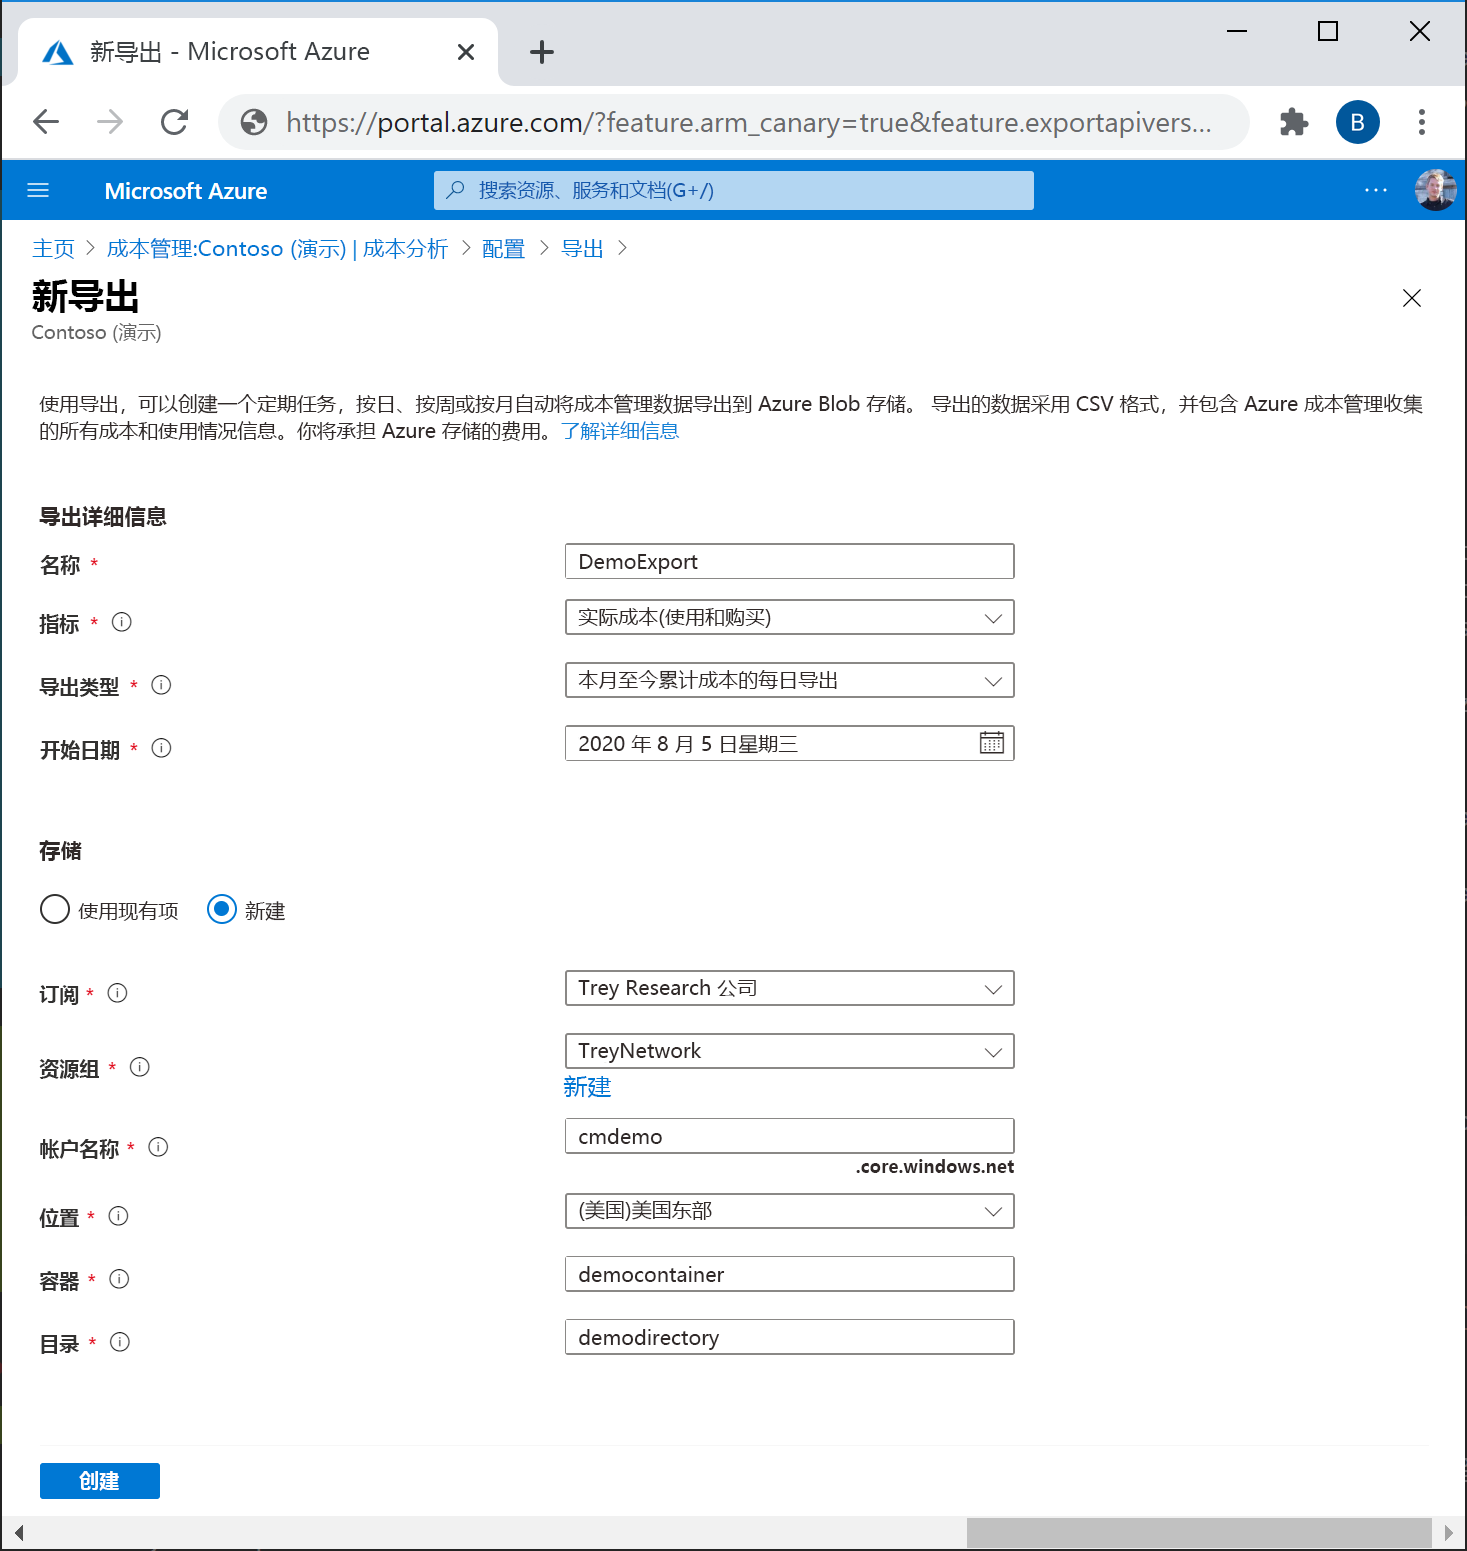Open browser extensions puzzle icon

point(1294,122)
